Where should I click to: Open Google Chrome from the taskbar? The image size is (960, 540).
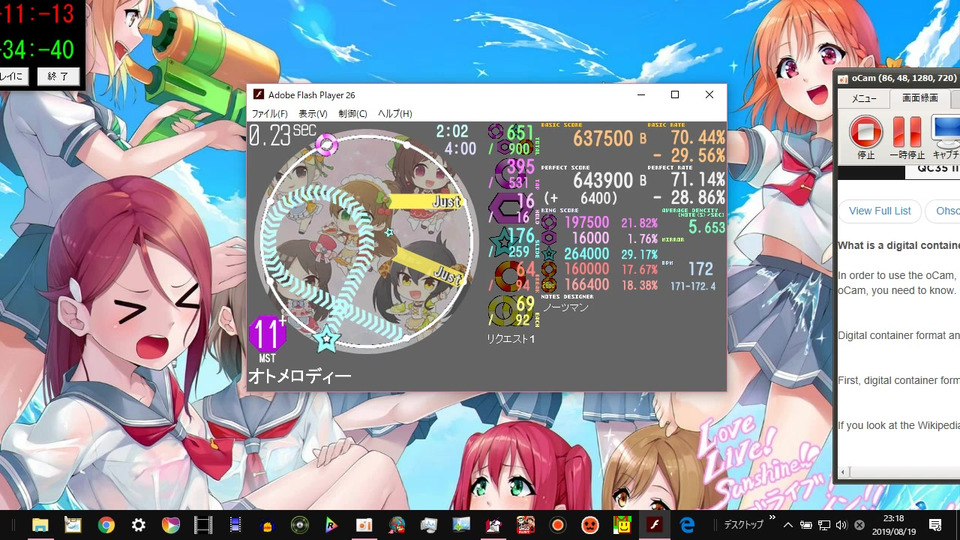click(x=106, y=525)
